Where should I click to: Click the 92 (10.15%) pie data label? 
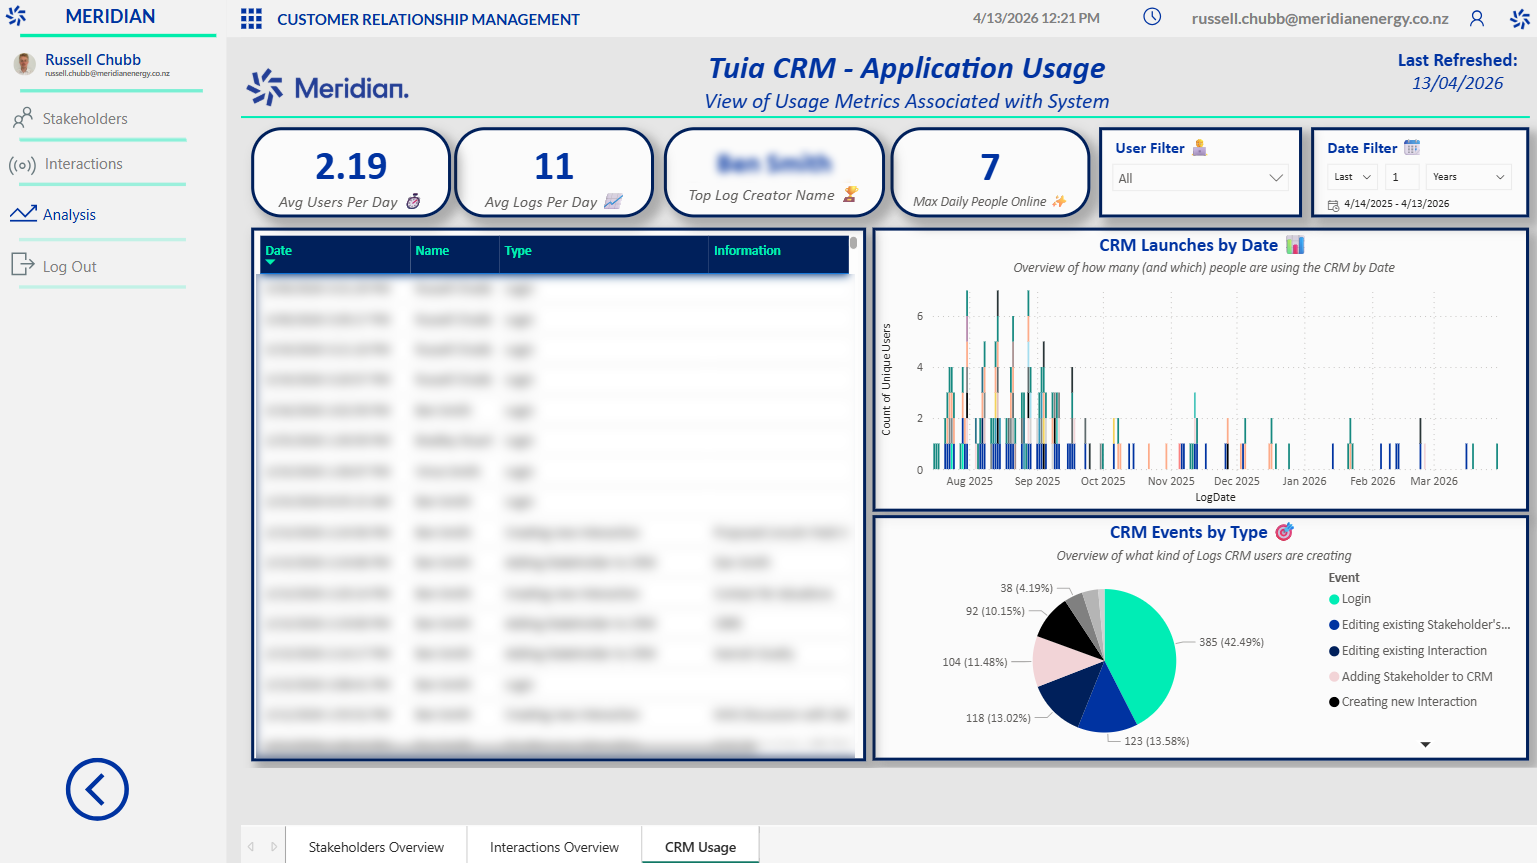[x=995, y=611]
